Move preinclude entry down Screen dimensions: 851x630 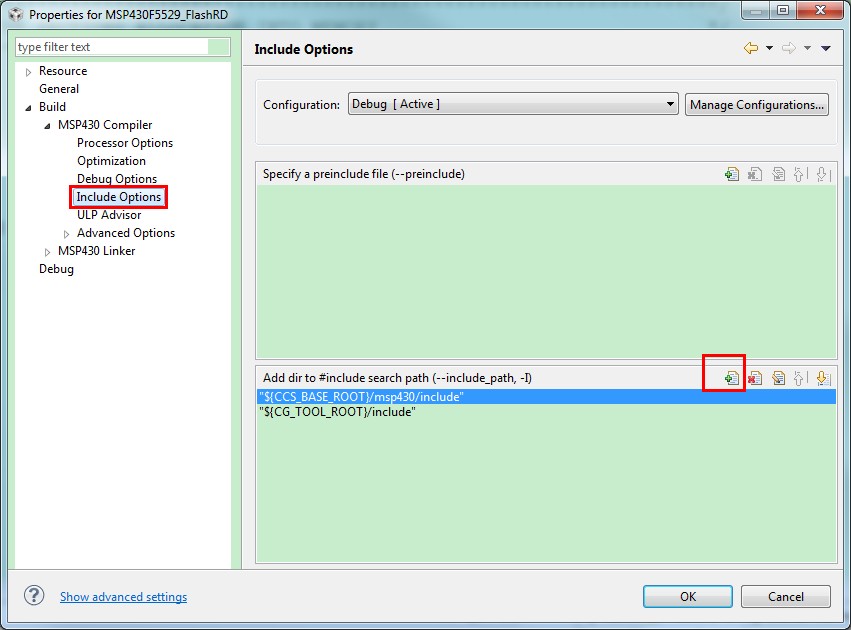(x=823, y=174)
